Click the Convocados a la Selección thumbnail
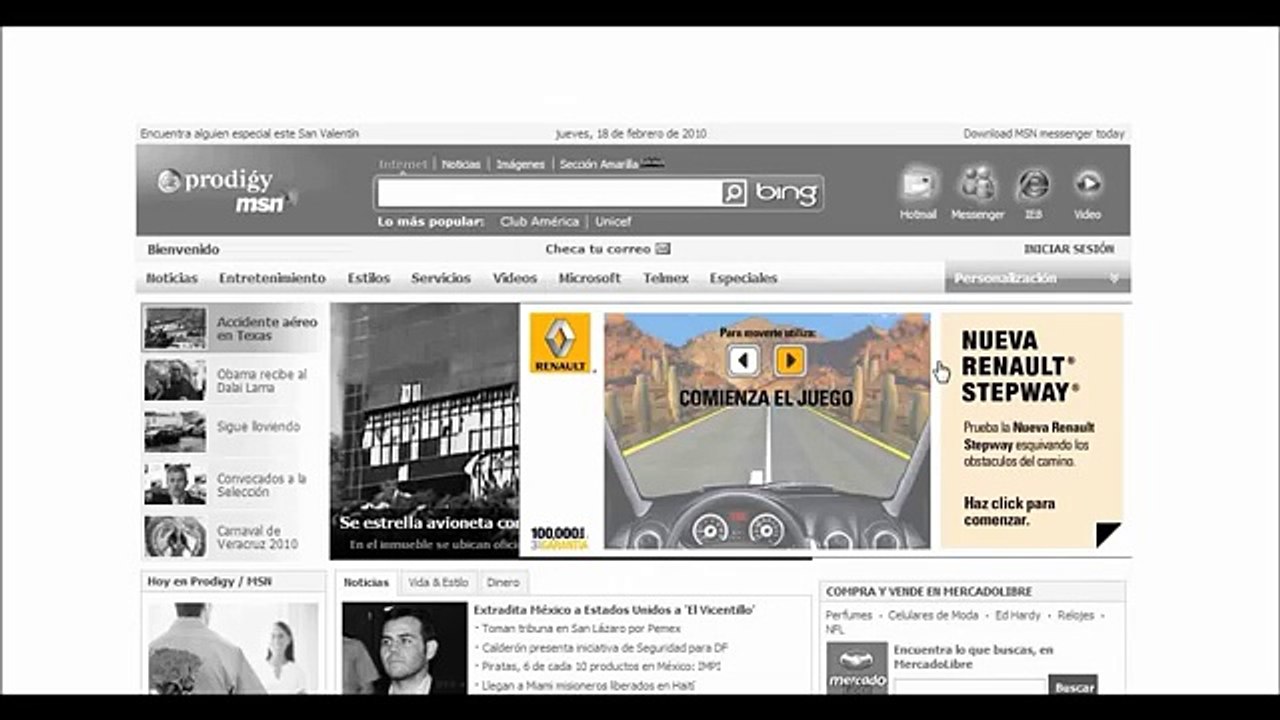This screenshot has width=1280, height=720. (175, 484)
